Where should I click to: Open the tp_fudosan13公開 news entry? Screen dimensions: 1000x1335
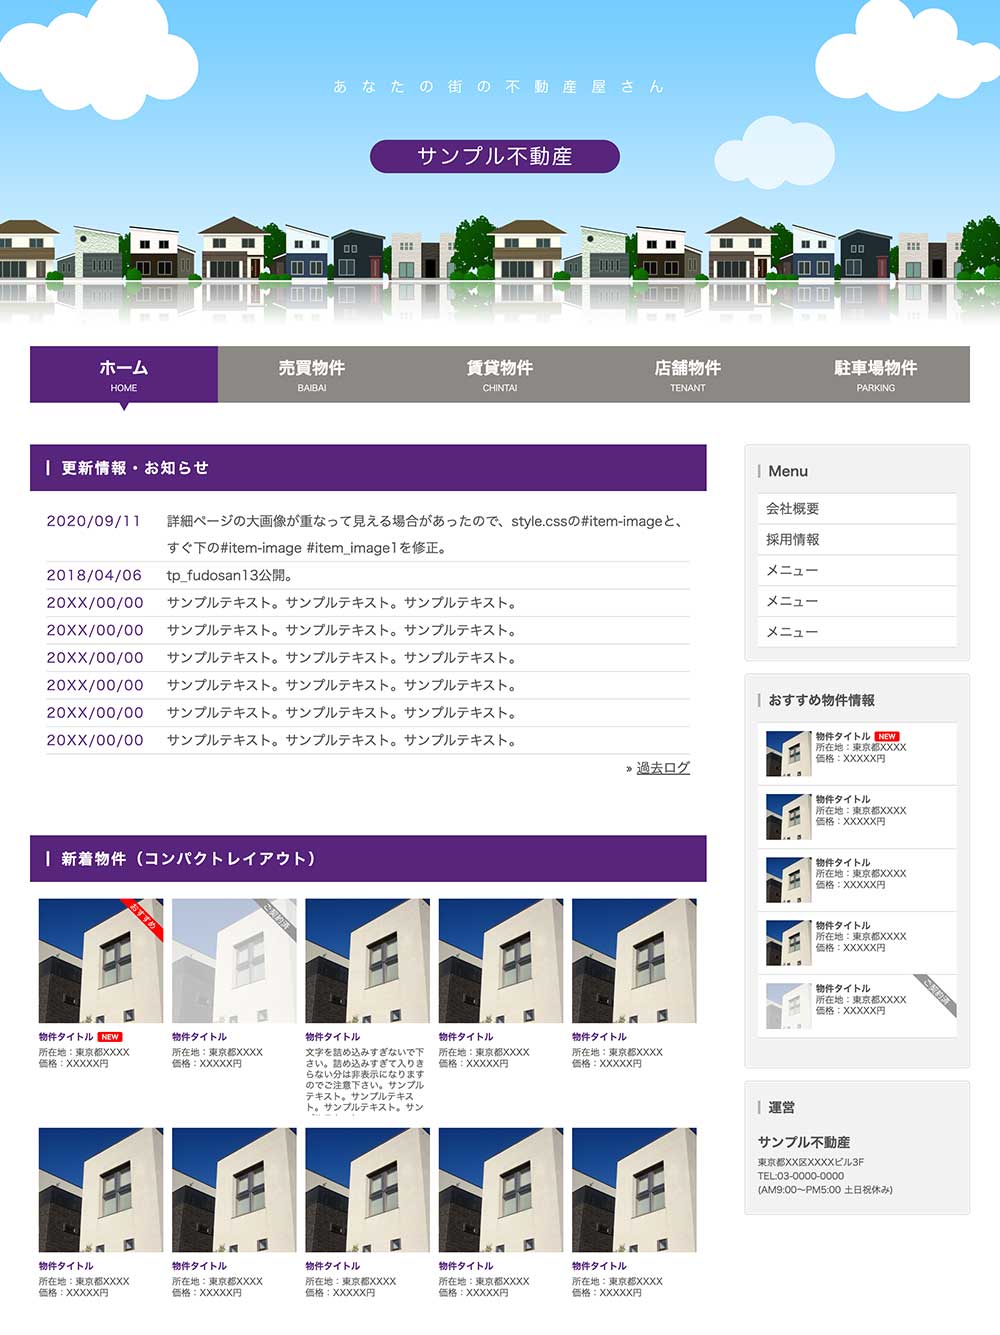tap(229, 575)
